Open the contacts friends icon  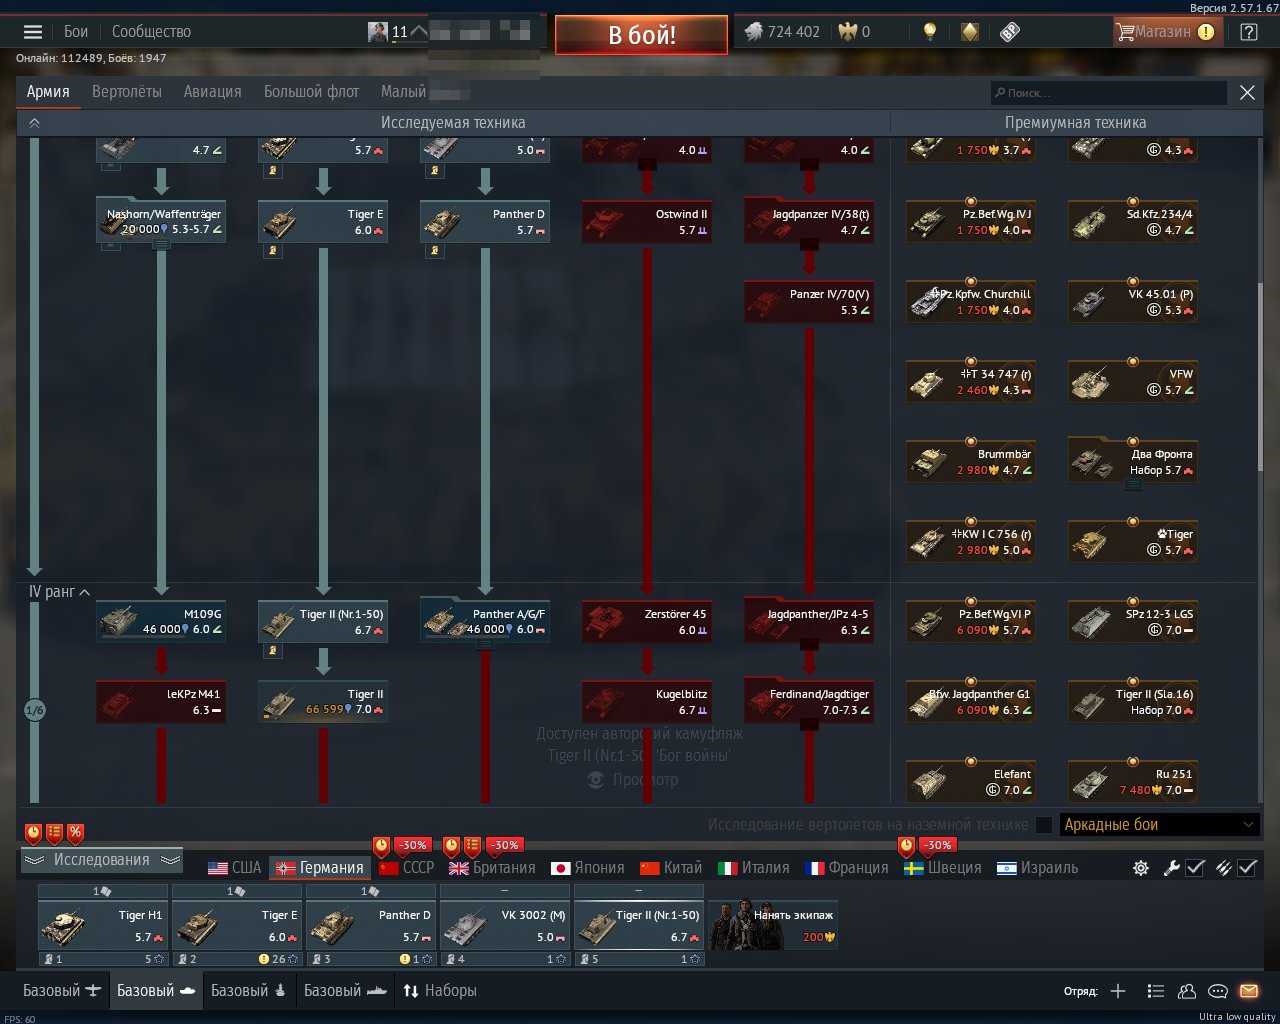(x=1187, y=991)
